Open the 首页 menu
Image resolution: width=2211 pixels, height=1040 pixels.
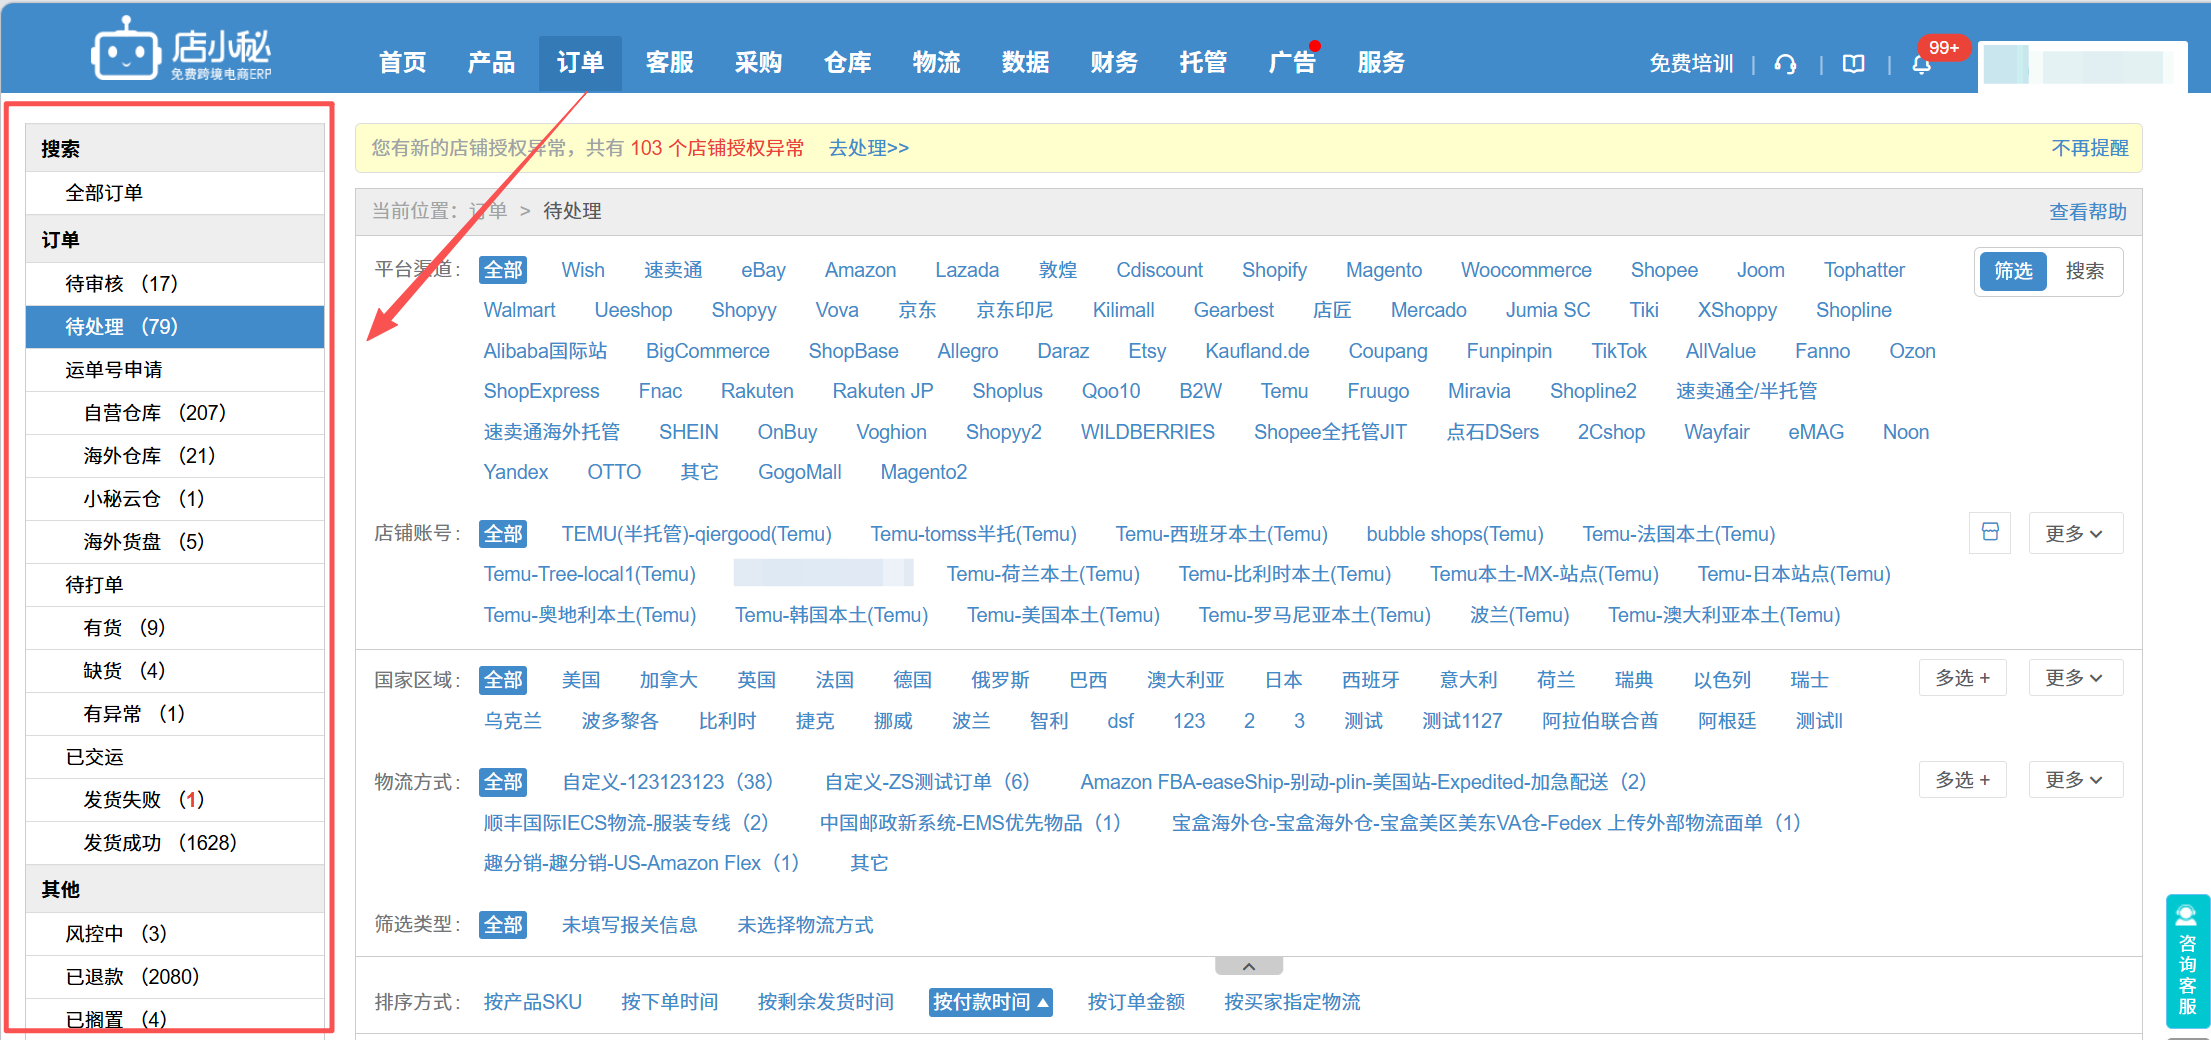click(403, 63)
